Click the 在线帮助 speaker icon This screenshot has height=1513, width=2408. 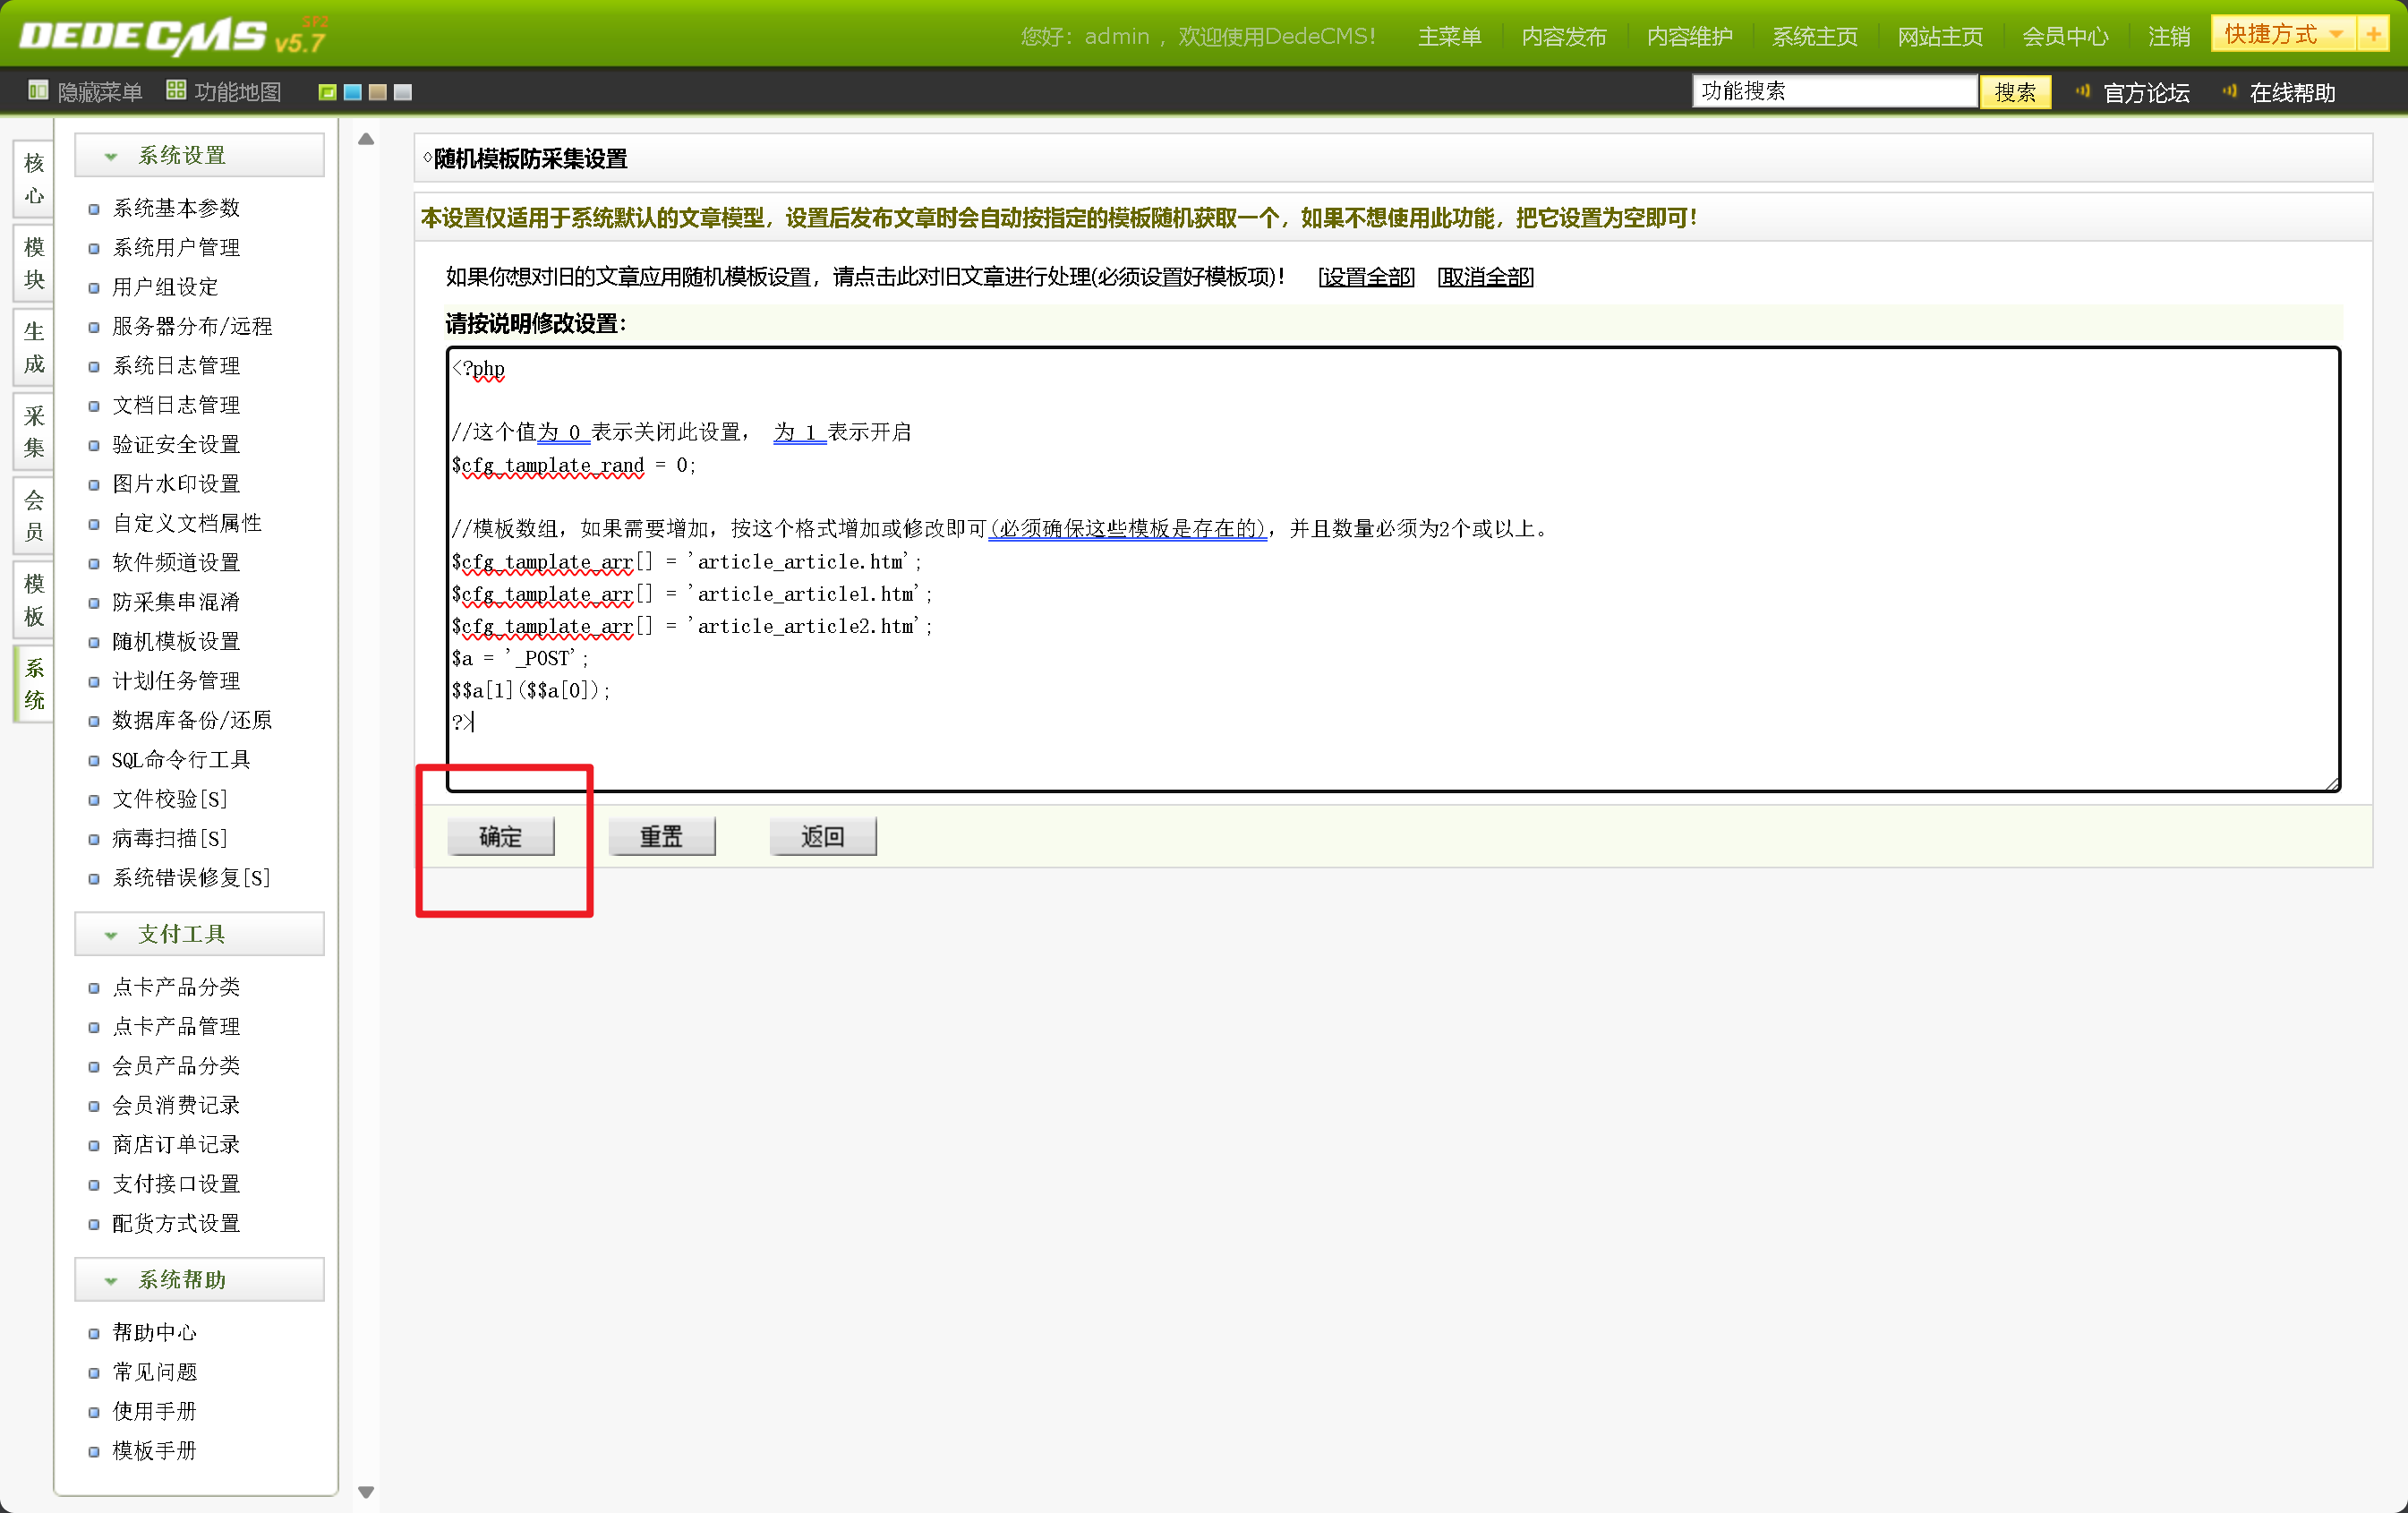point(2229,91)
